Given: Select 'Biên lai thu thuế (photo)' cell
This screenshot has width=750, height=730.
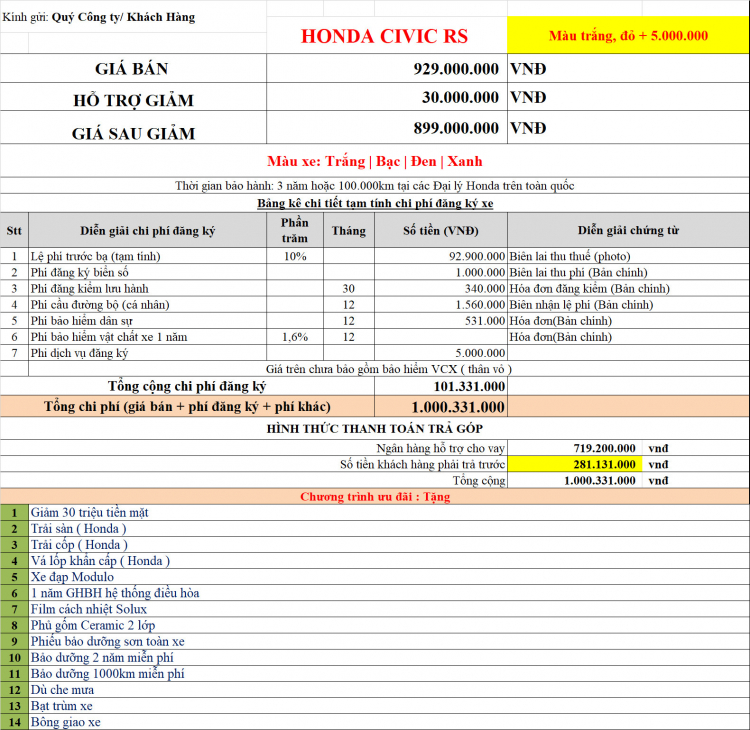Looking at the screenshot, I should coord(628,256).
